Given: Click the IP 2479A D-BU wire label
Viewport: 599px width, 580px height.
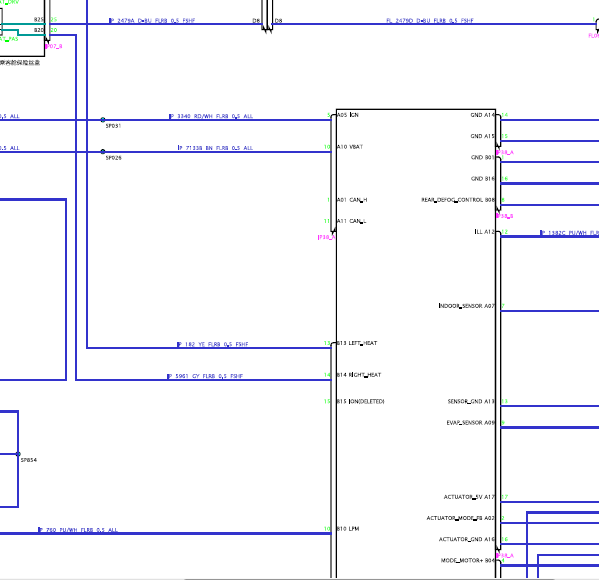Looking at the screenshot, I should [152, 21].
